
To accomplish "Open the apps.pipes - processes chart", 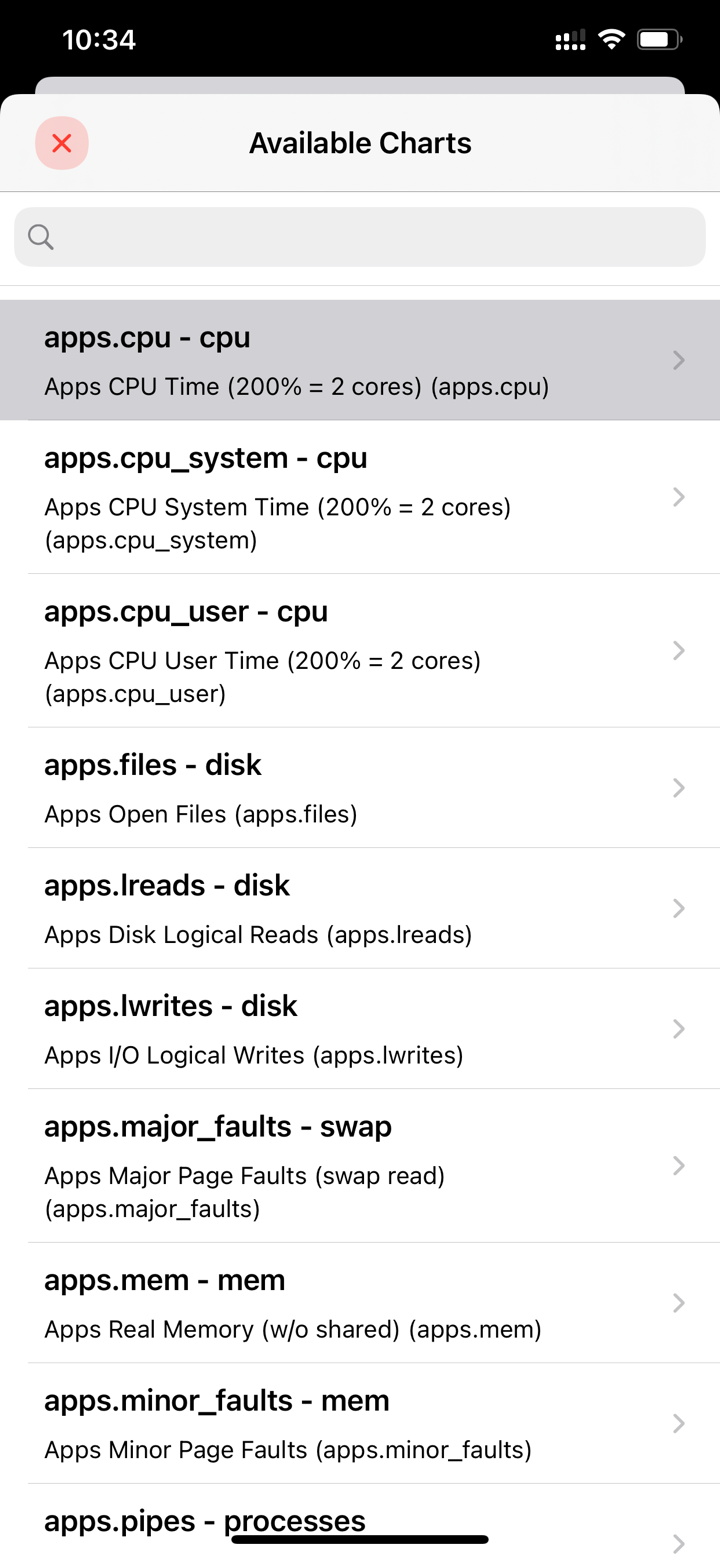I will [300, 1521].
